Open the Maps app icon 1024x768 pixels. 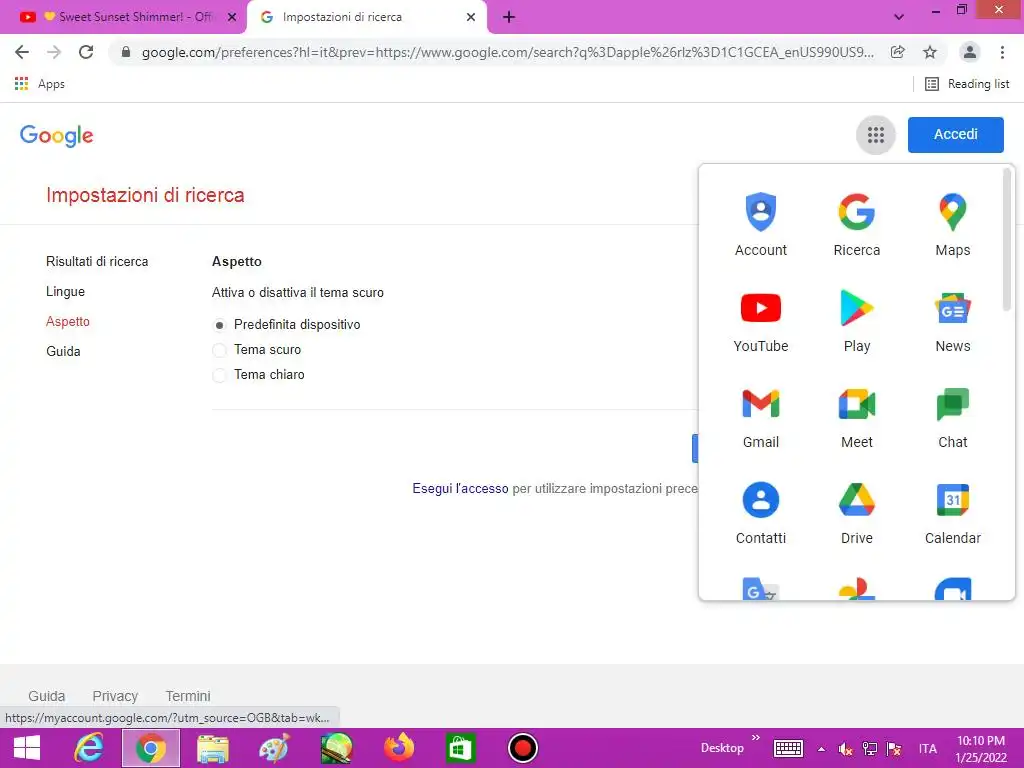pyautogui.click(x=953, y=224)
